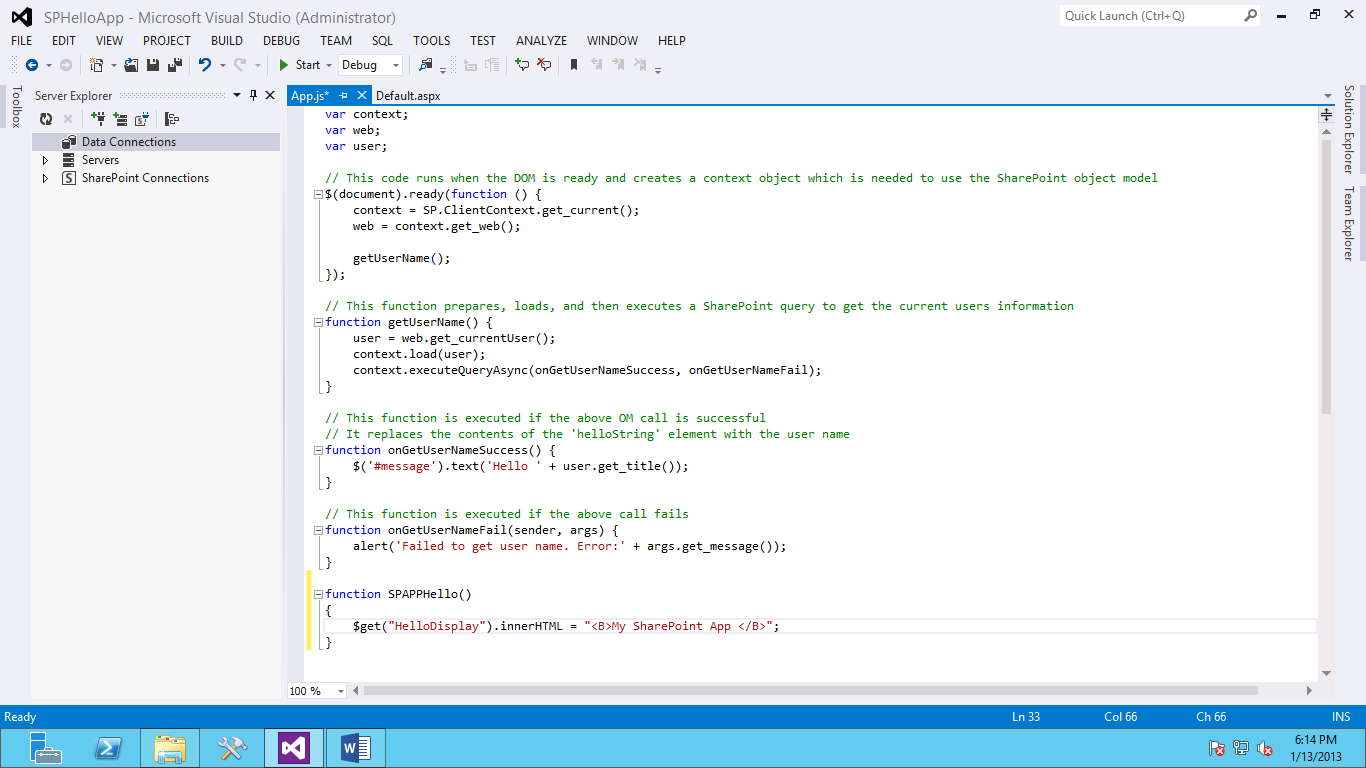Refresh the Server Explorer tree
The width and height of the screenshot is (1366, 768).
click(46, 119)
